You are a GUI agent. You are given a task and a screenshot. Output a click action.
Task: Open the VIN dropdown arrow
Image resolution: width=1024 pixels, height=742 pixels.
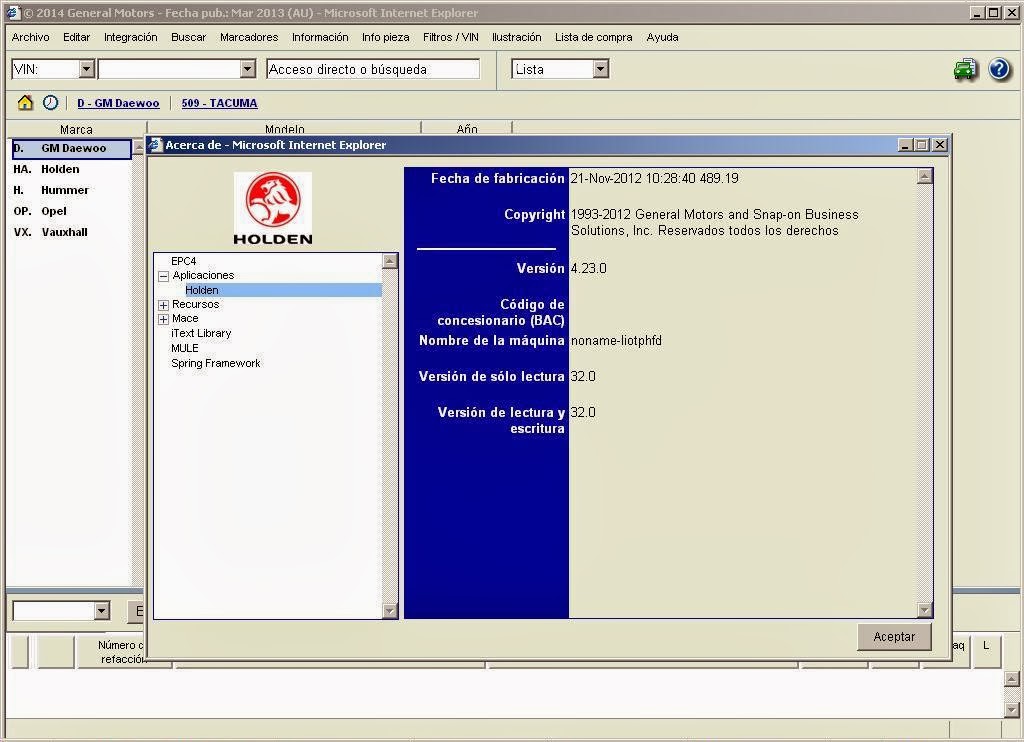[87, 69]
